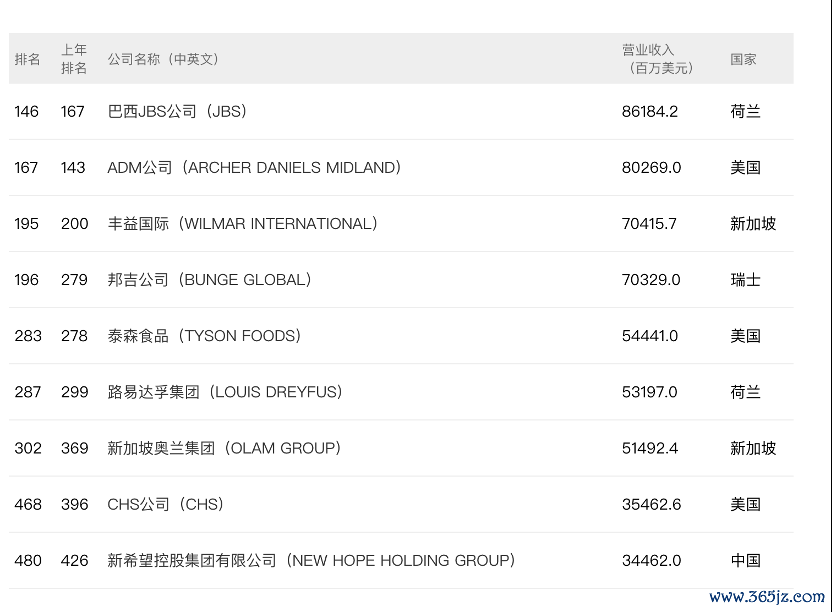Click the 中国 country cell
This screenshot has height=612, width=832.
[x=746, y=561]
